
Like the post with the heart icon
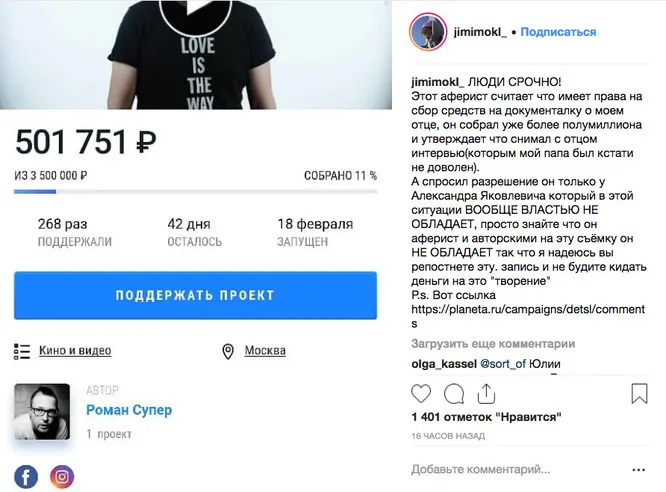click(x=421, y=393)
